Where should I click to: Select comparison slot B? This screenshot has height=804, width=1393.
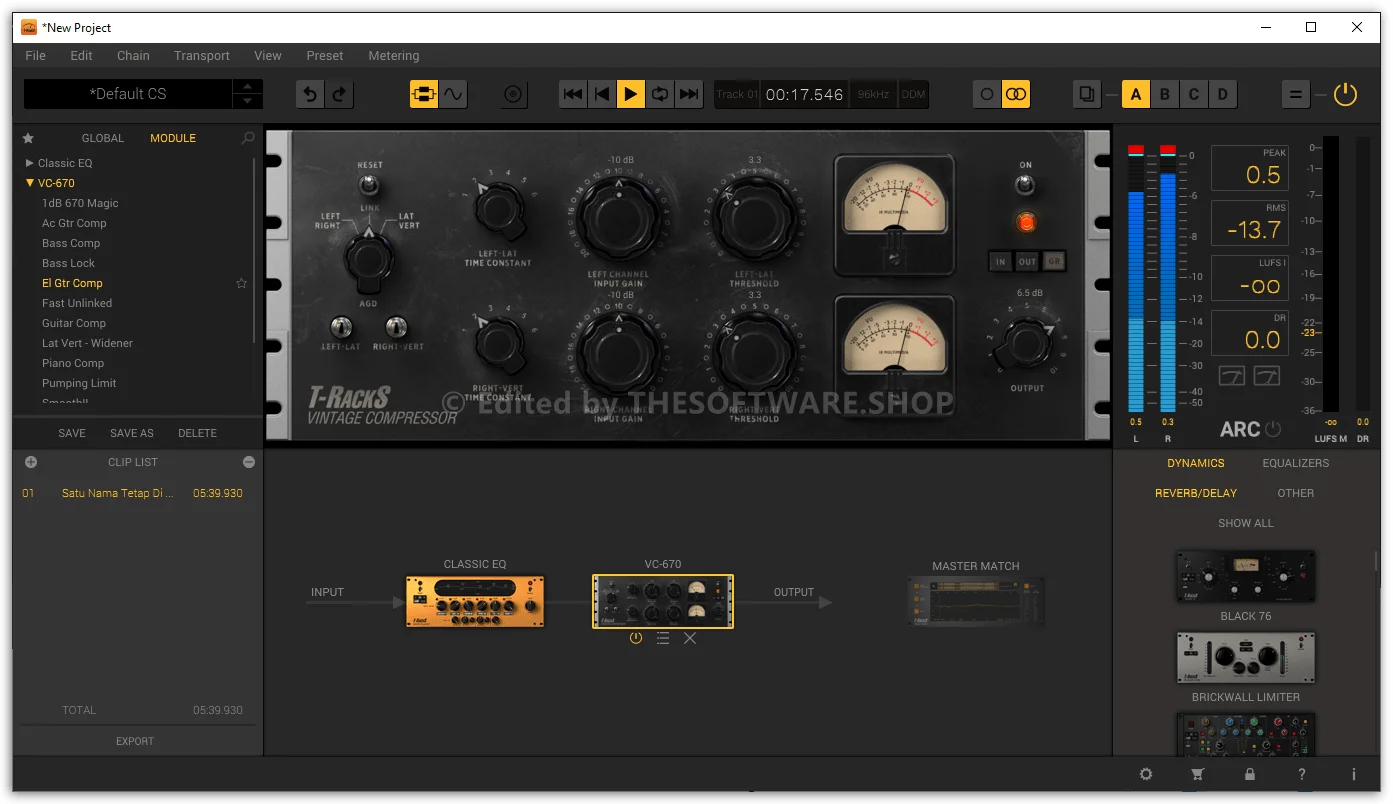pos(1164,94)
